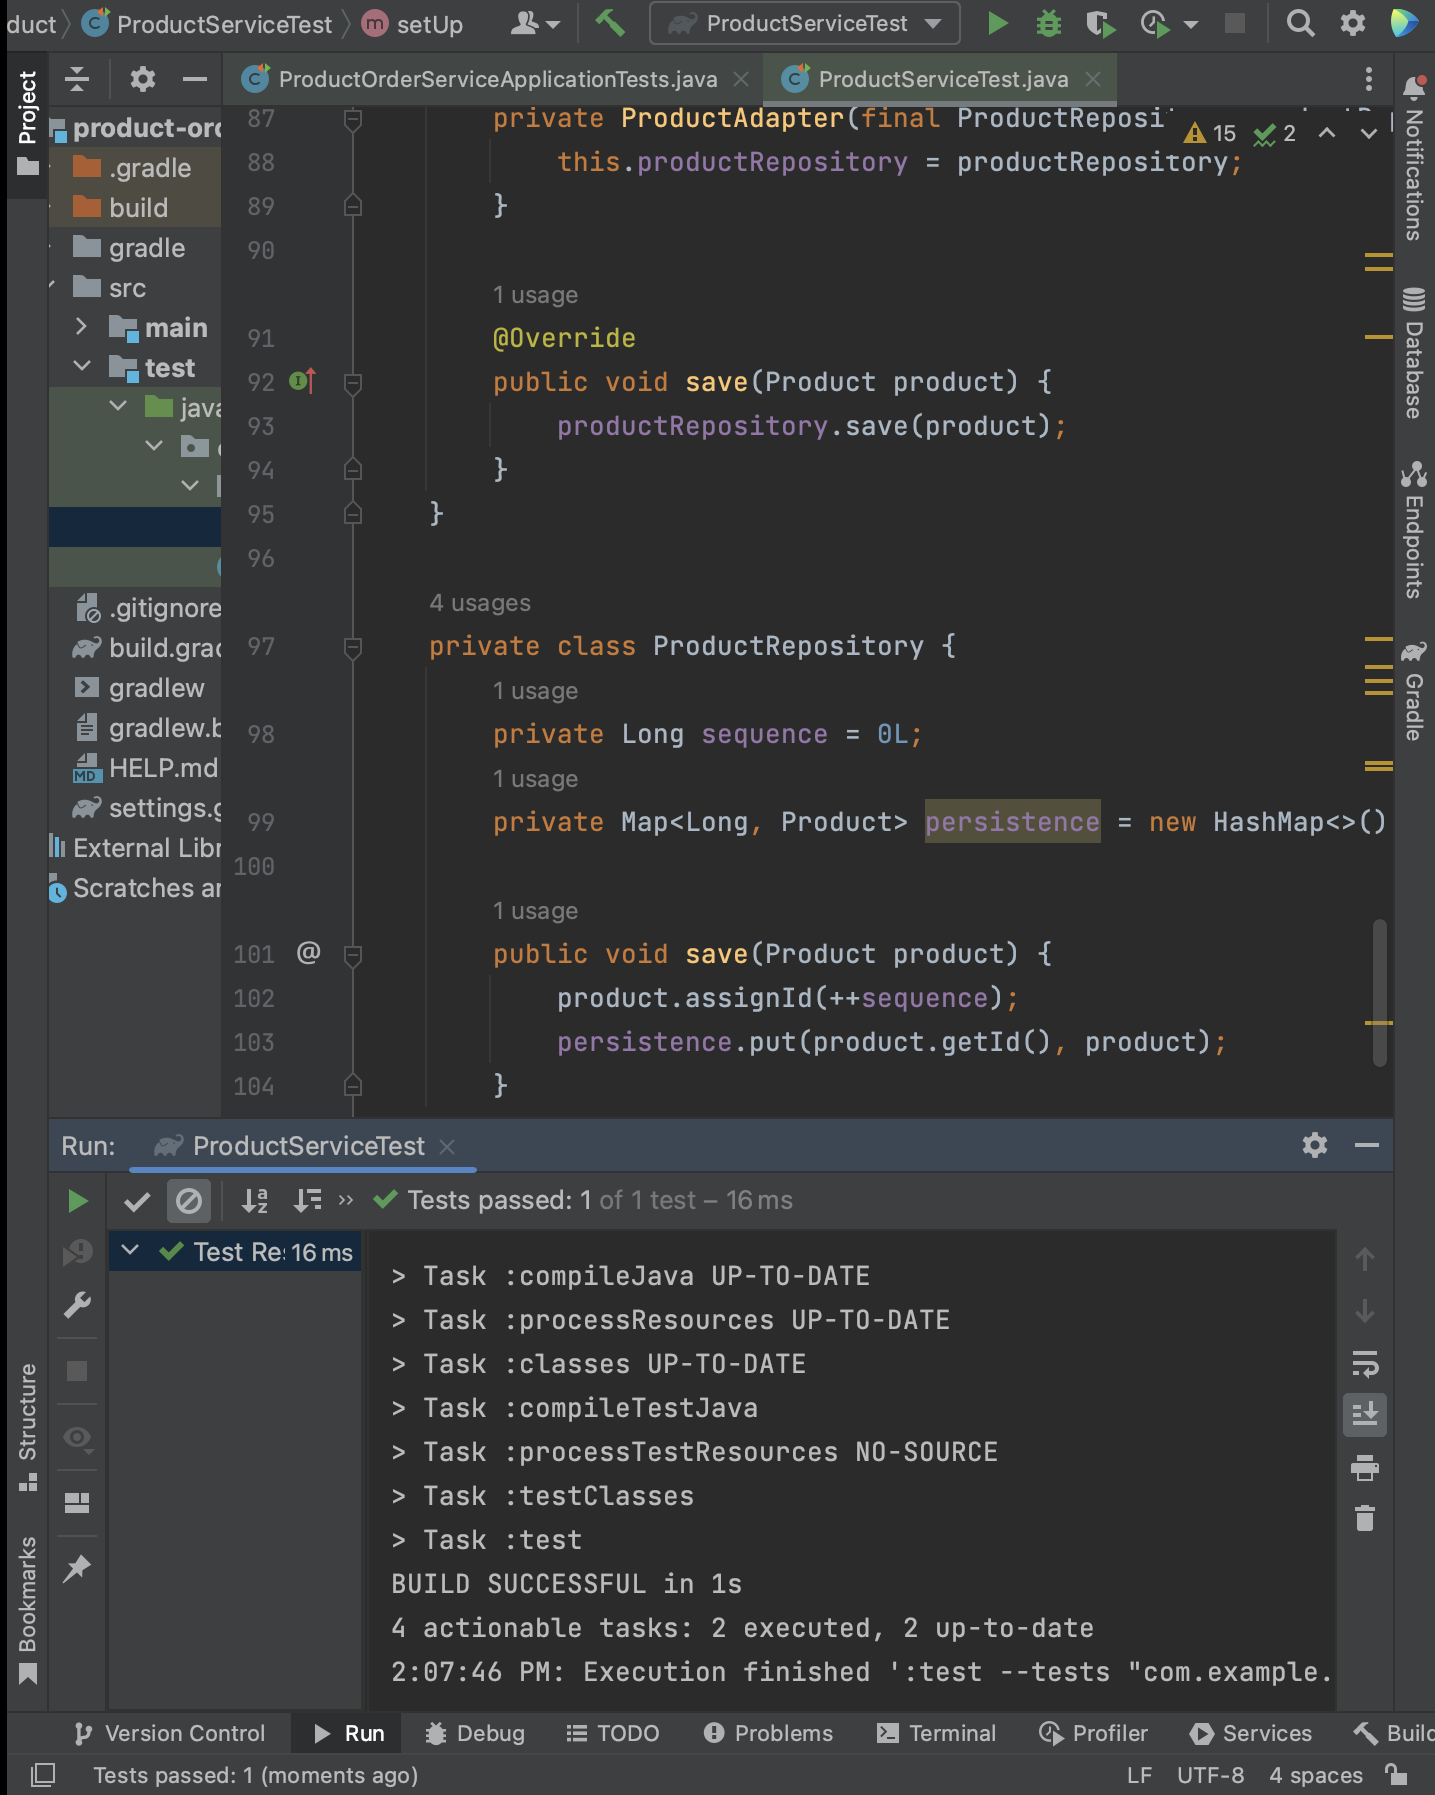This screenshot has width=1435, height=1795.
Task: Change LF line separator in status bar
Action: 1139,1775
